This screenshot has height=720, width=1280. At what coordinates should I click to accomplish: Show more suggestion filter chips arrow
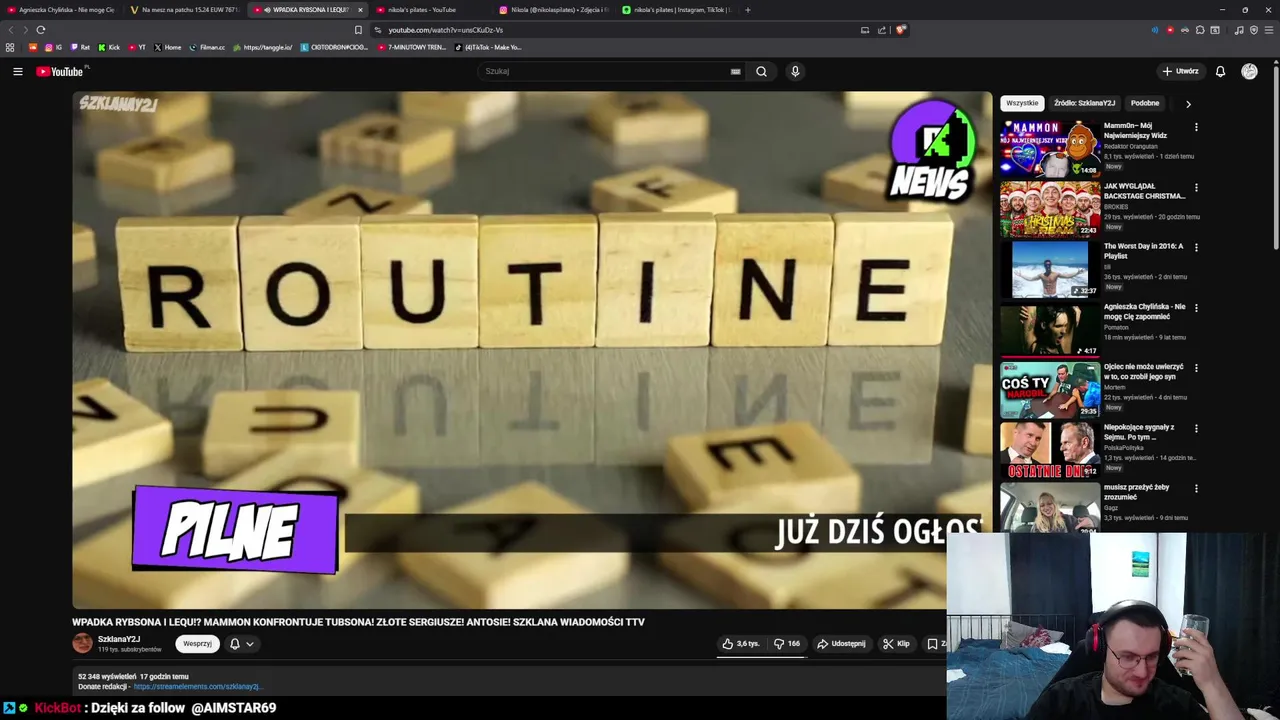point(1188,103)
